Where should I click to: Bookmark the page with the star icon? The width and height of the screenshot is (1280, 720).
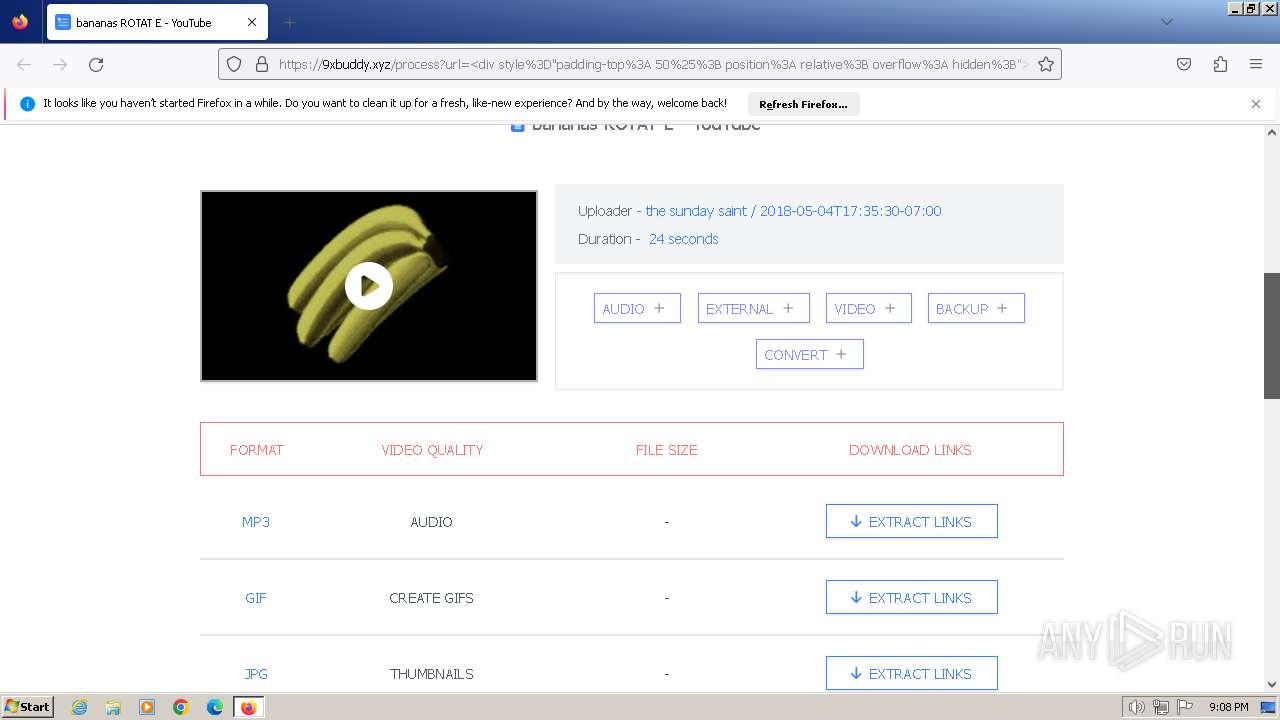coord(1046,64)
